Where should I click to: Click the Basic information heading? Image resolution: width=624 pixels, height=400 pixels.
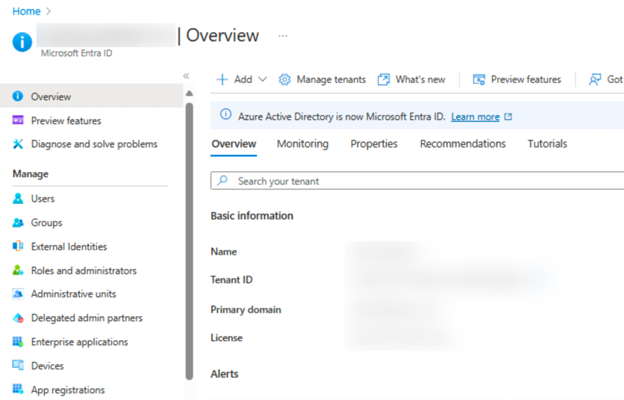point(252,215)
